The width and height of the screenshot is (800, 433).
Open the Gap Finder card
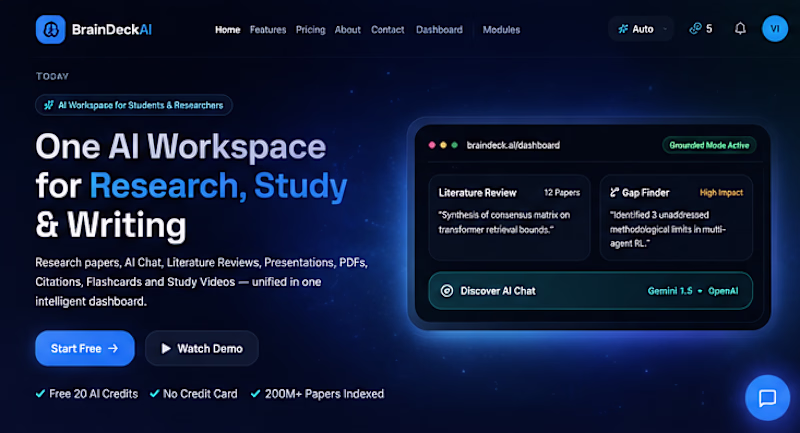[x=676, y=218]
